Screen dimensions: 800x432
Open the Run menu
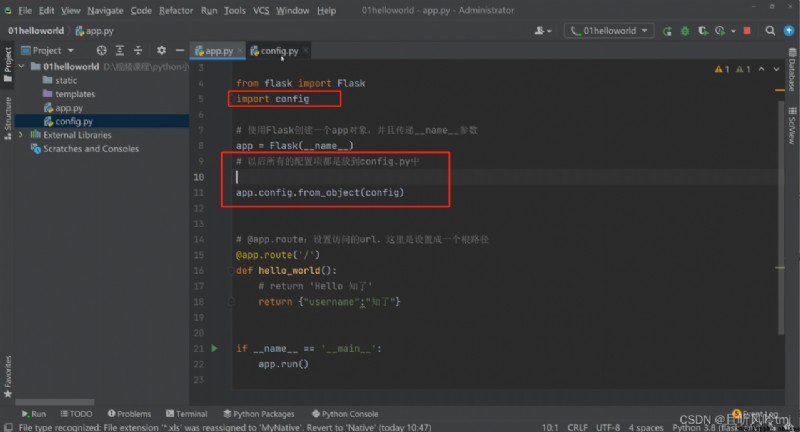pyautogui.click(x=209, y=10)
